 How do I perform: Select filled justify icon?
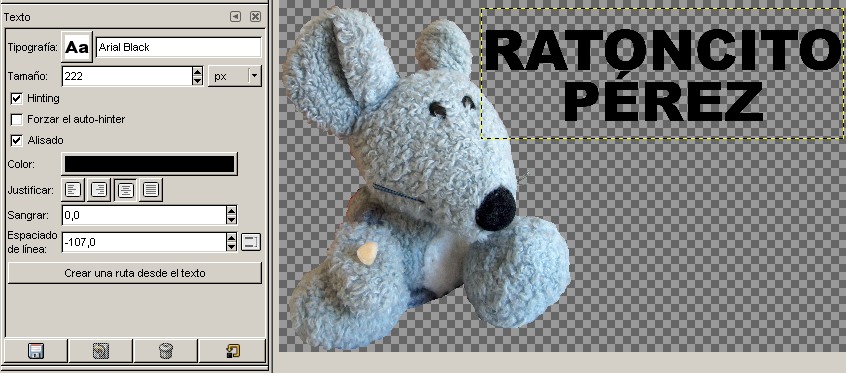(x=151, y=190)
